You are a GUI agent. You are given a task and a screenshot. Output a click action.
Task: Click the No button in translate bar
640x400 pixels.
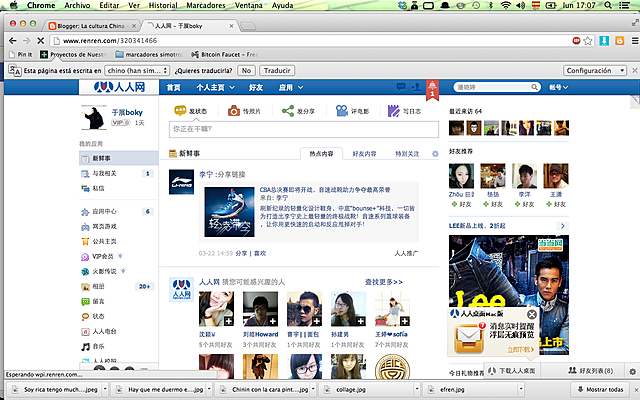click(246, 71)
